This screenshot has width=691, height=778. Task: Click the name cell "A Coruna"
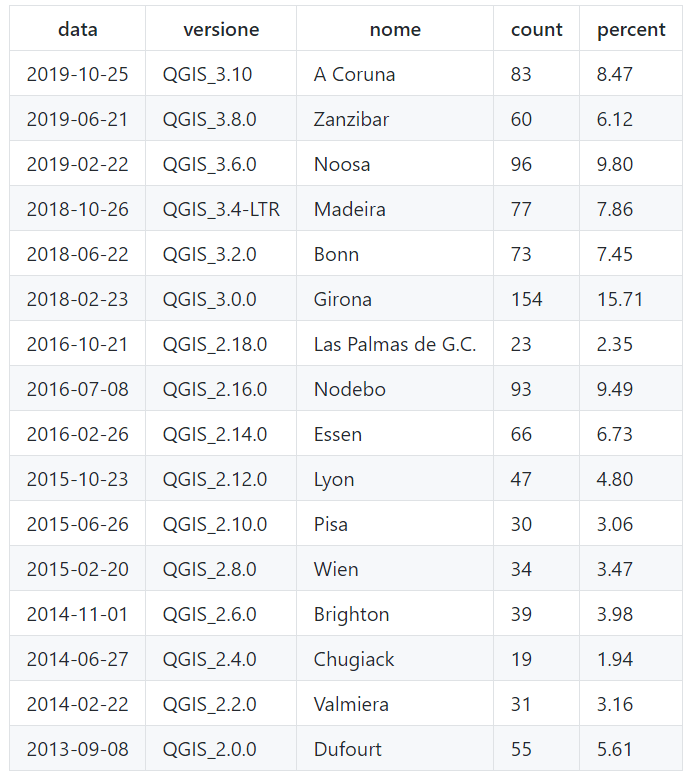(x=354, y=74)
